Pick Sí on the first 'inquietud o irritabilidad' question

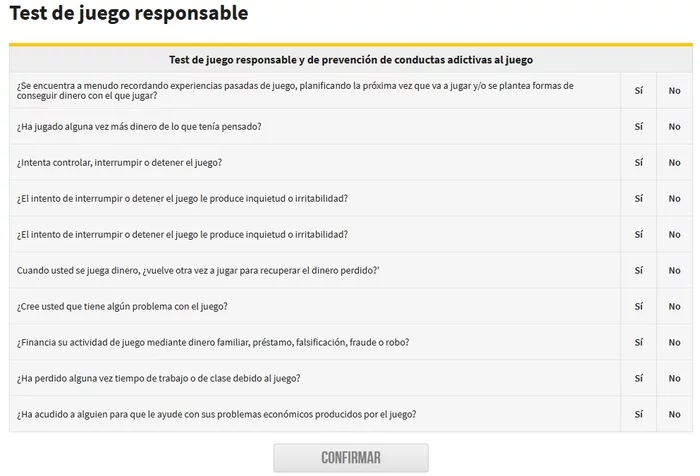click(638, 199)
